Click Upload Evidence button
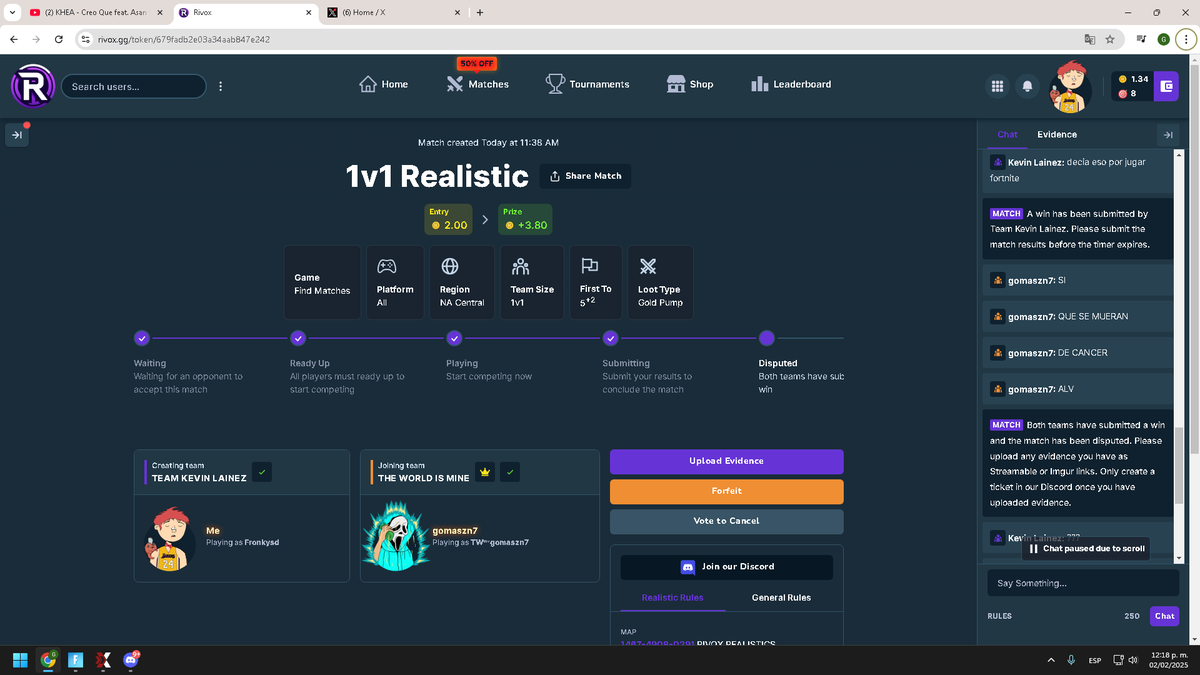This screenshot has height=675, width=1200. [x=726, y=461]
